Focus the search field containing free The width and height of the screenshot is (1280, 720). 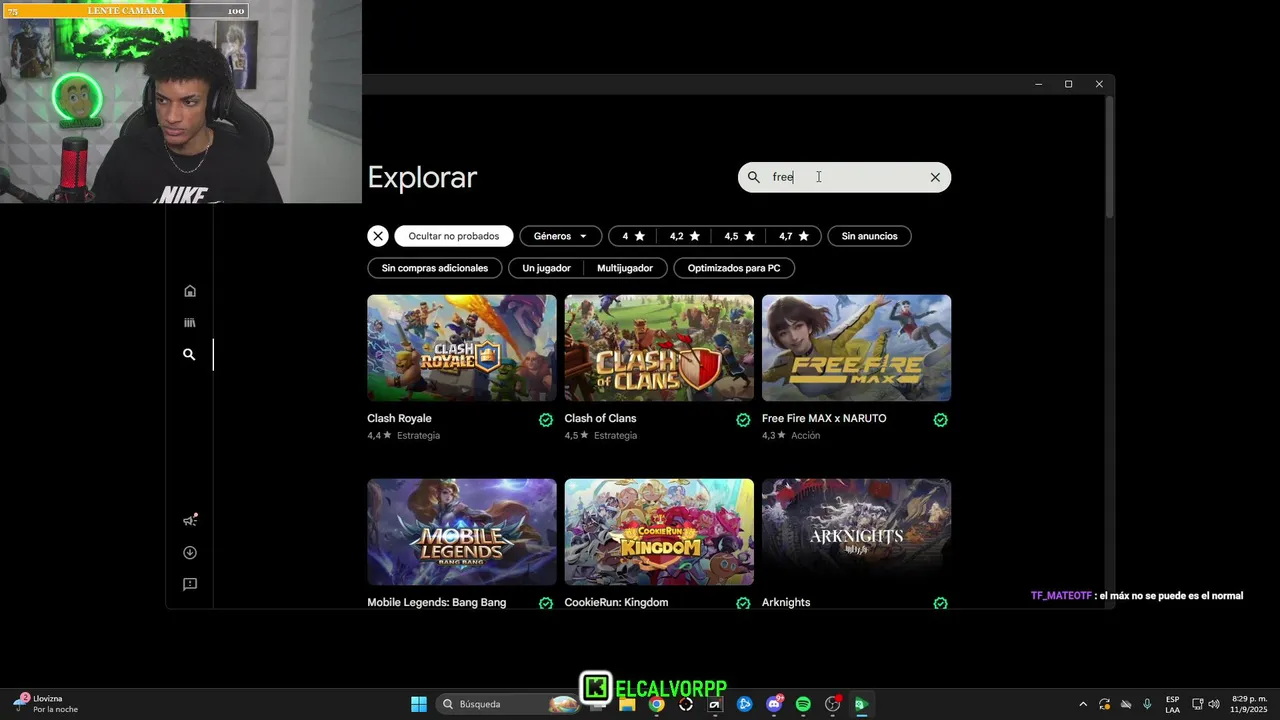[x=844, y=177]
